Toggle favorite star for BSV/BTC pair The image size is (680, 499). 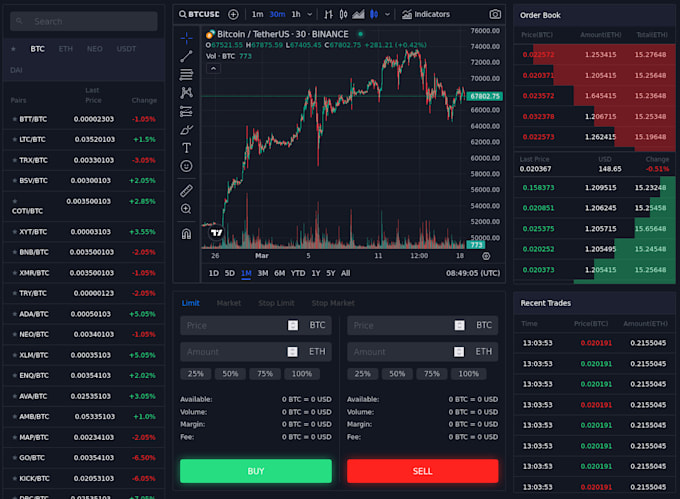[15, 181]
